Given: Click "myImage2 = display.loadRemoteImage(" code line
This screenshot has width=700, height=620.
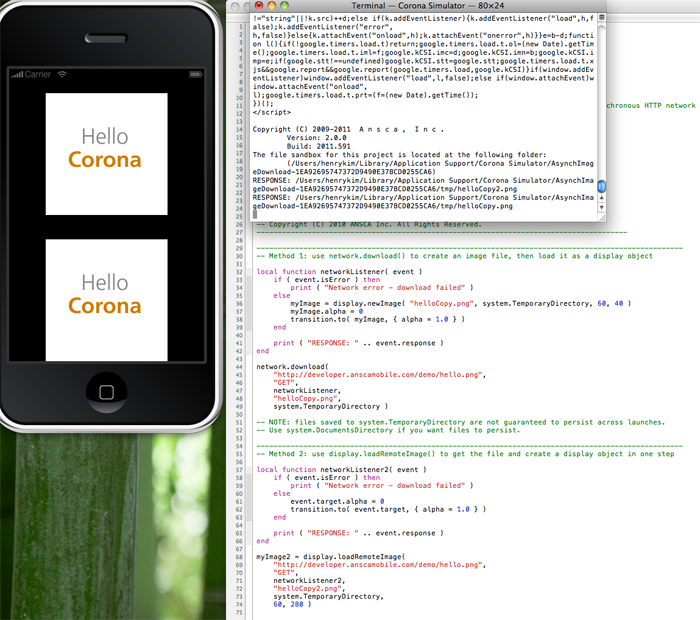Looking at the screenshot, I should coord(331,557).
